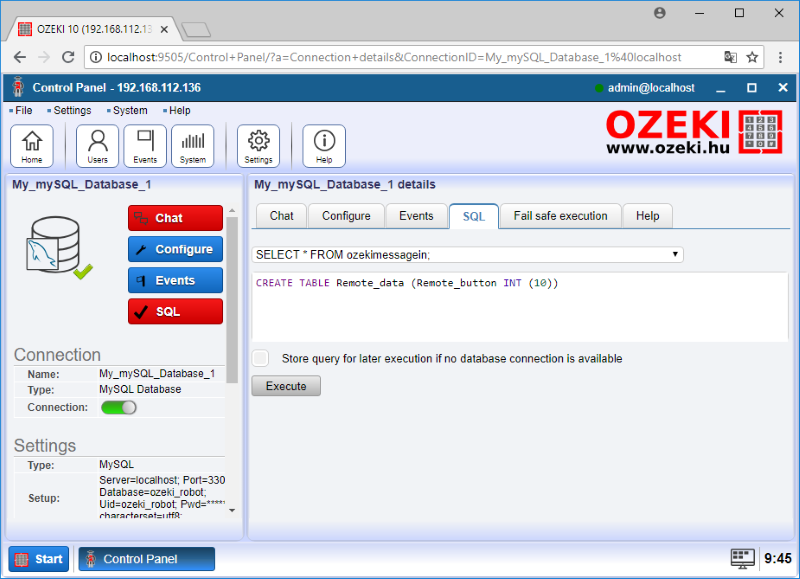
Task: Click inside the SQL query text area
Action: tap(520, 310)
